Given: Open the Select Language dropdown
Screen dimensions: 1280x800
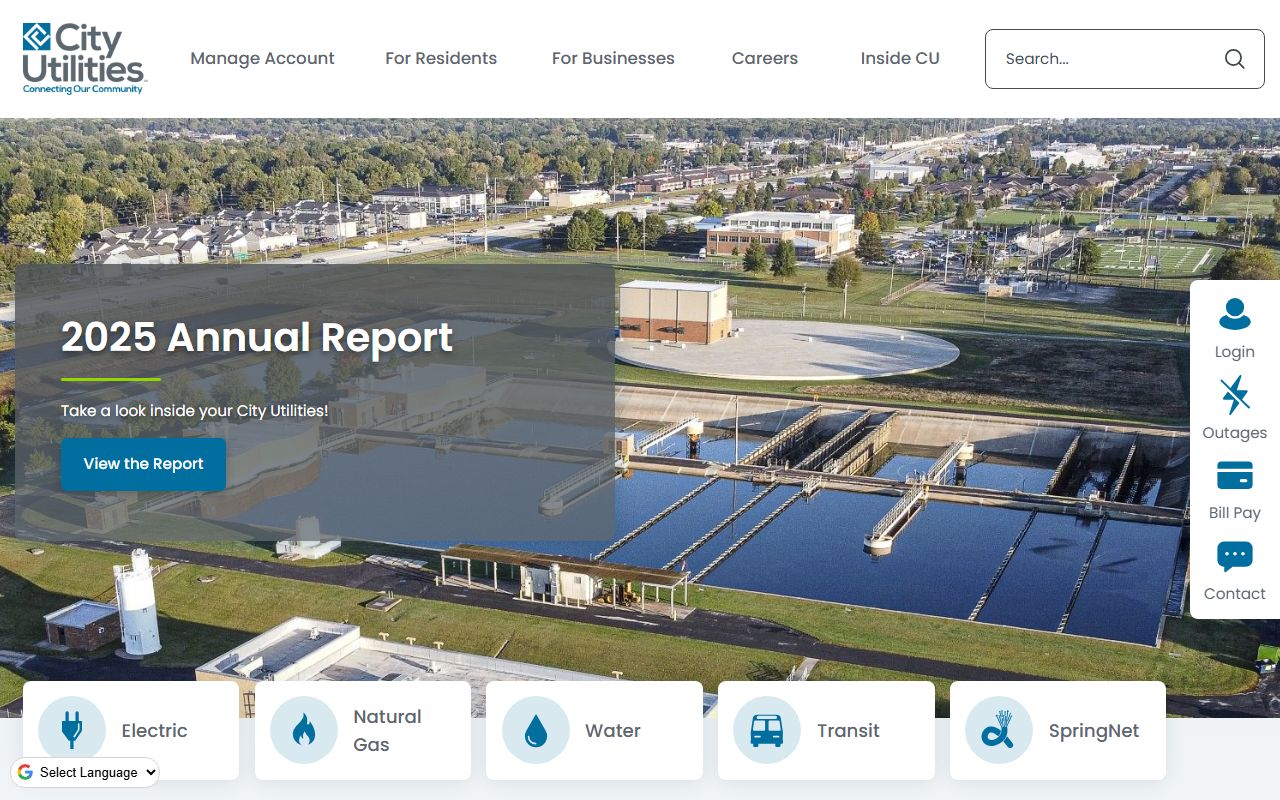Looking at the screenshot, I should [x=86, y=772].
